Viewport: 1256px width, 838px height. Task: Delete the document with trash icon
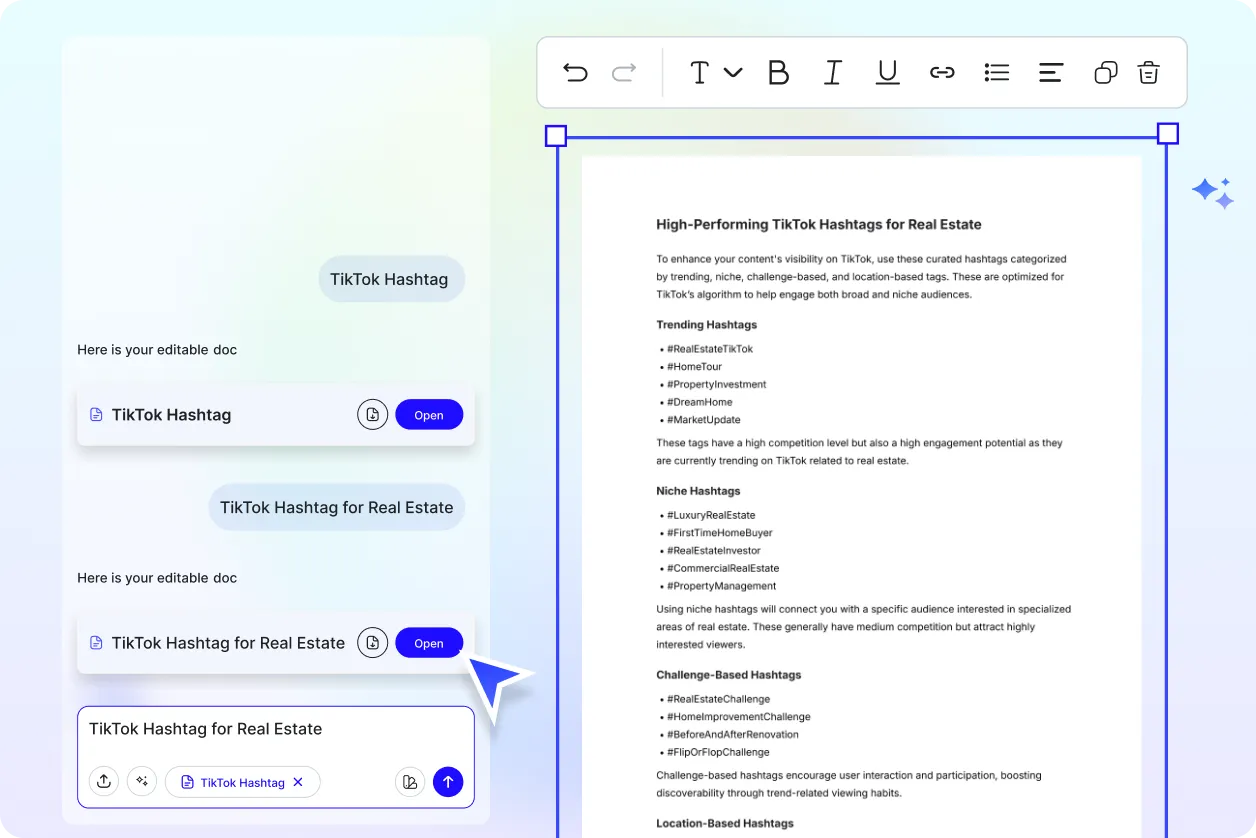click(1149, 73)
